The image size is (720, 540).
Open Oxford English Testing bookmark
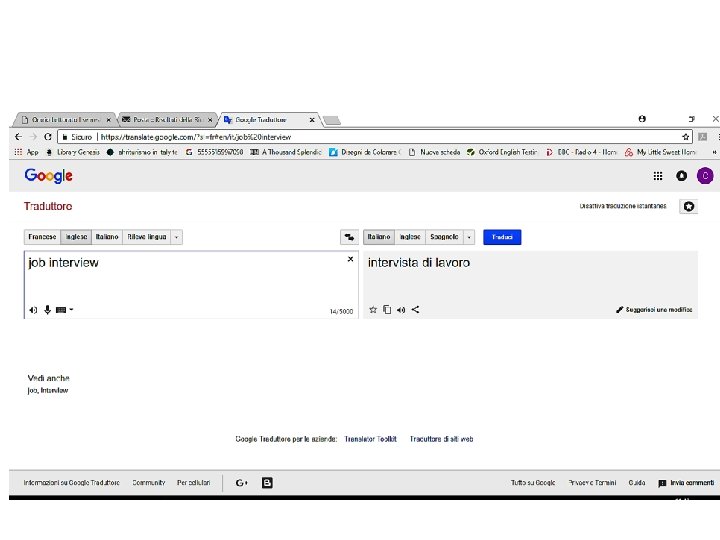coord(502,152)
